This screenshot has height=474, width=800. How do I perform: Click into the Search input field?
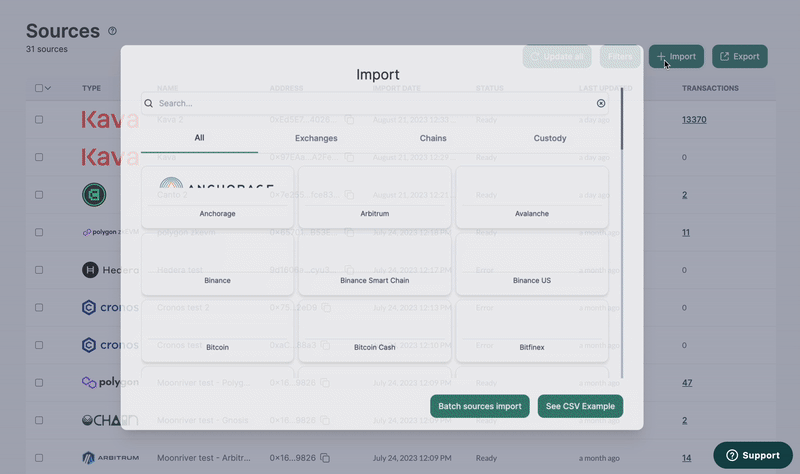pyautogui.click(x=374, y=104)
